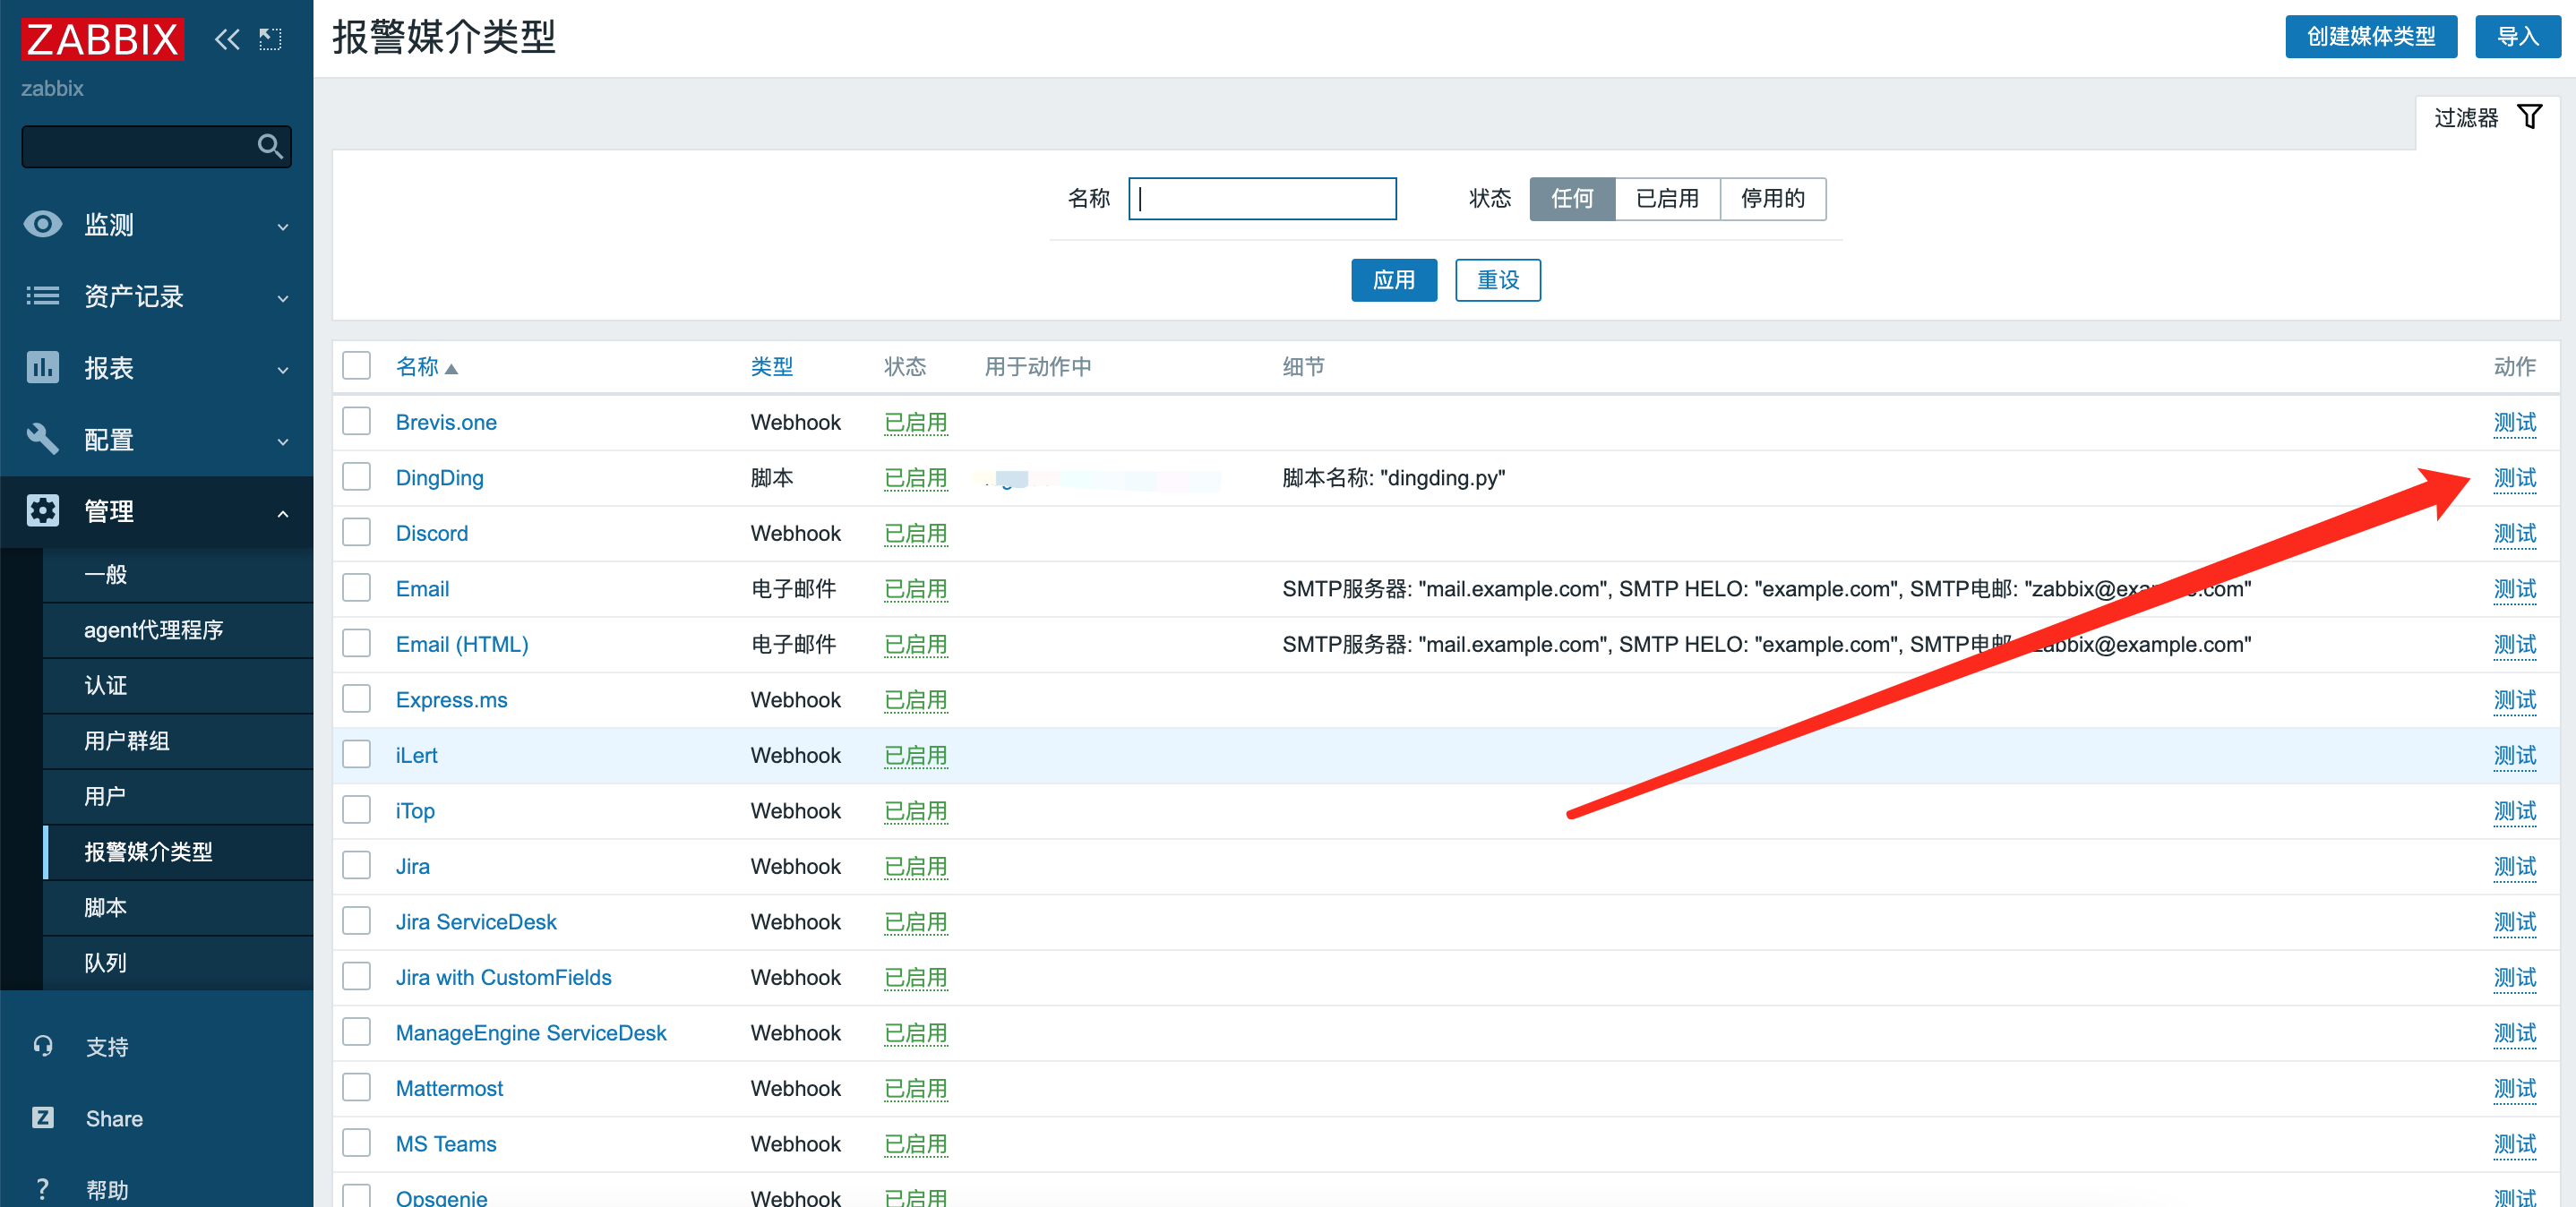Image resolution: width=2576 pixels, height=1207 pixels.
Task: Click 已启用 status in Email row
Action: point(915,589)
